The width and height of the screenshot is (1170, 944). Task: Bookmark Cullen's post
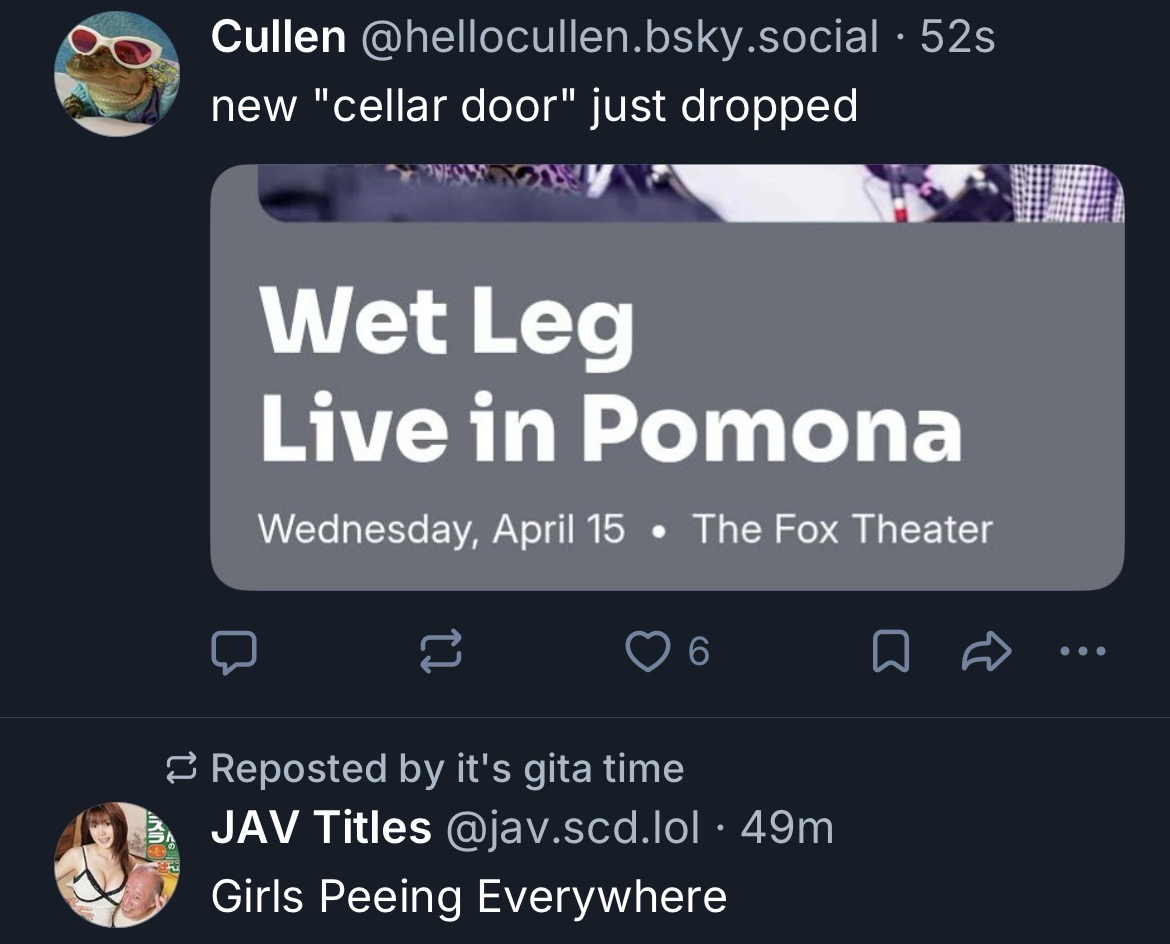[889, 653]
